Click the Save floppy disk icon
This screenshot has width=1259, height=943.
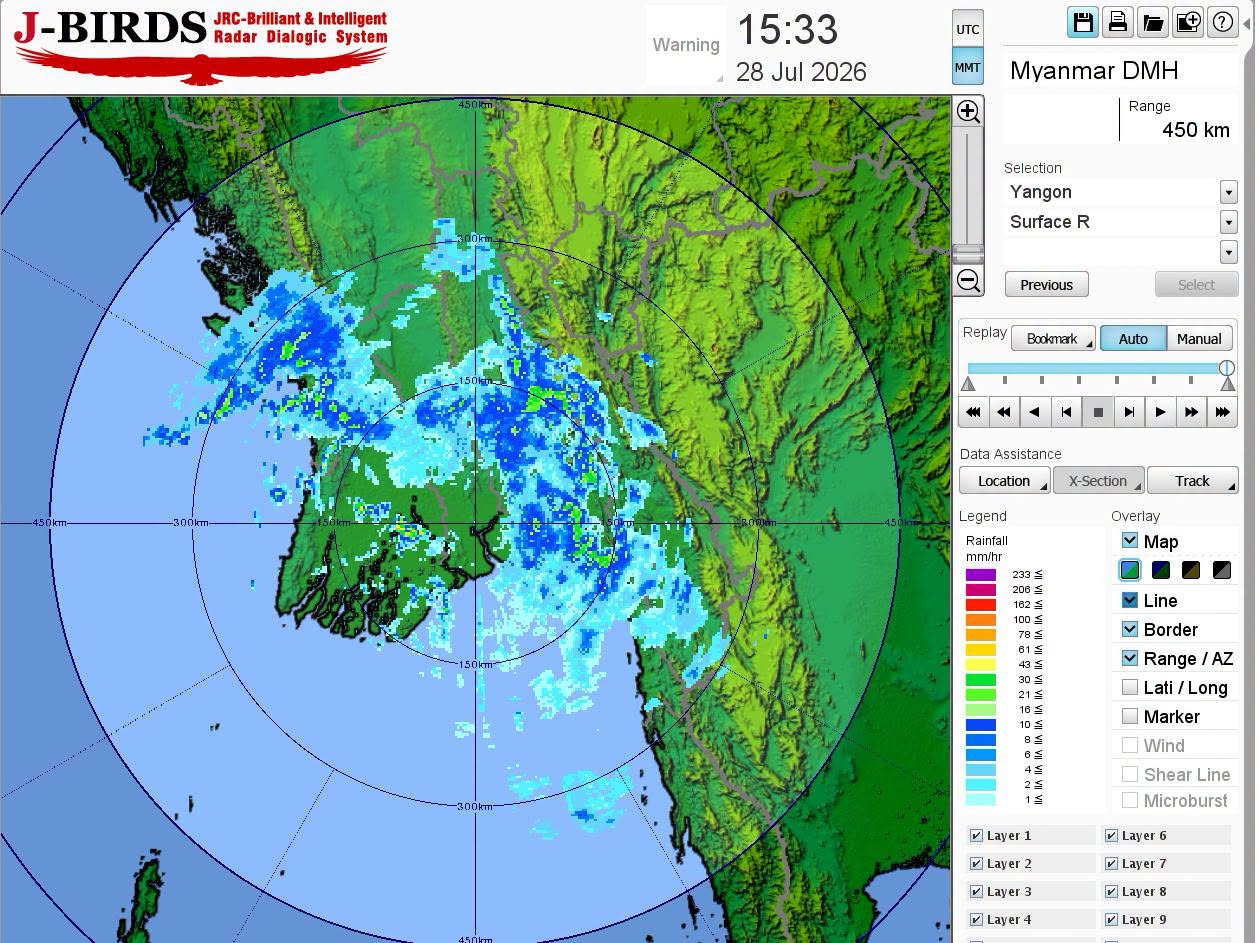point(1082,22)
